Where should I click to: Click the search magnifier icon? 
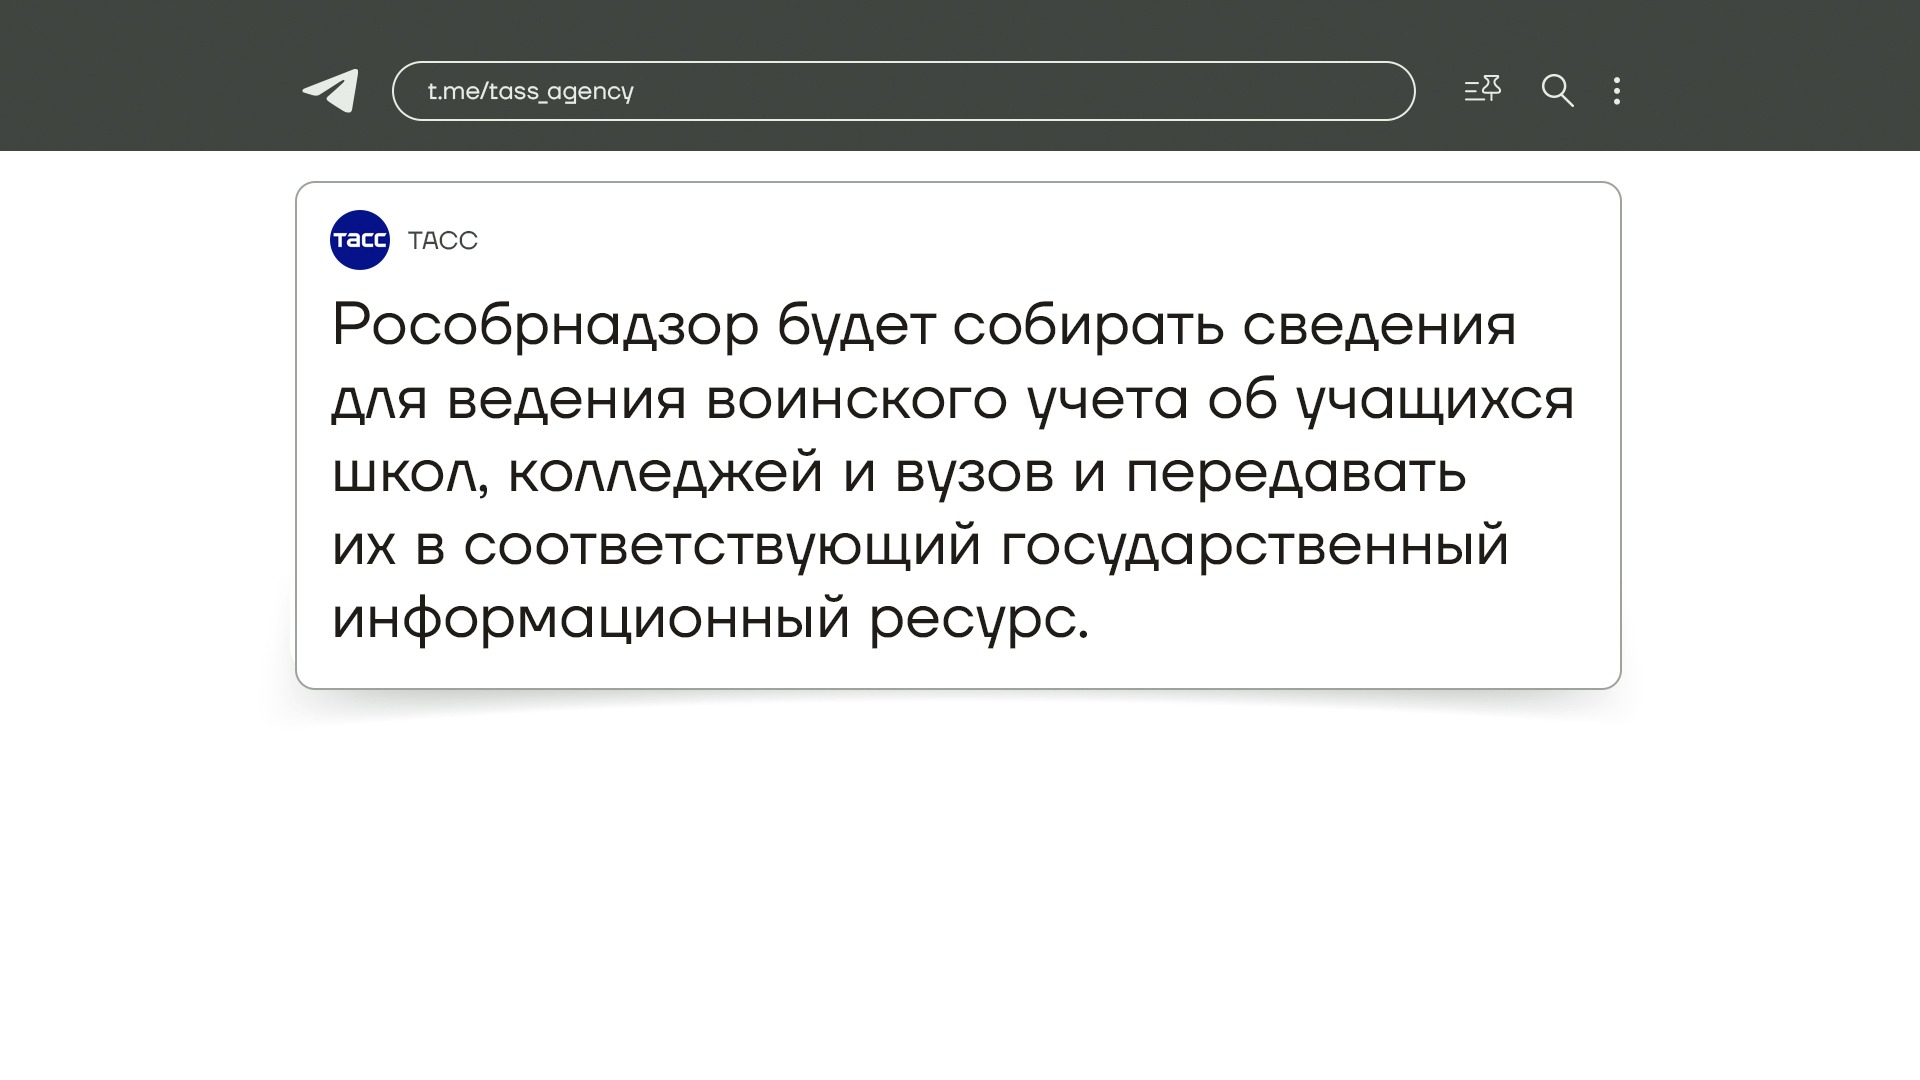tap(1557, 91)
